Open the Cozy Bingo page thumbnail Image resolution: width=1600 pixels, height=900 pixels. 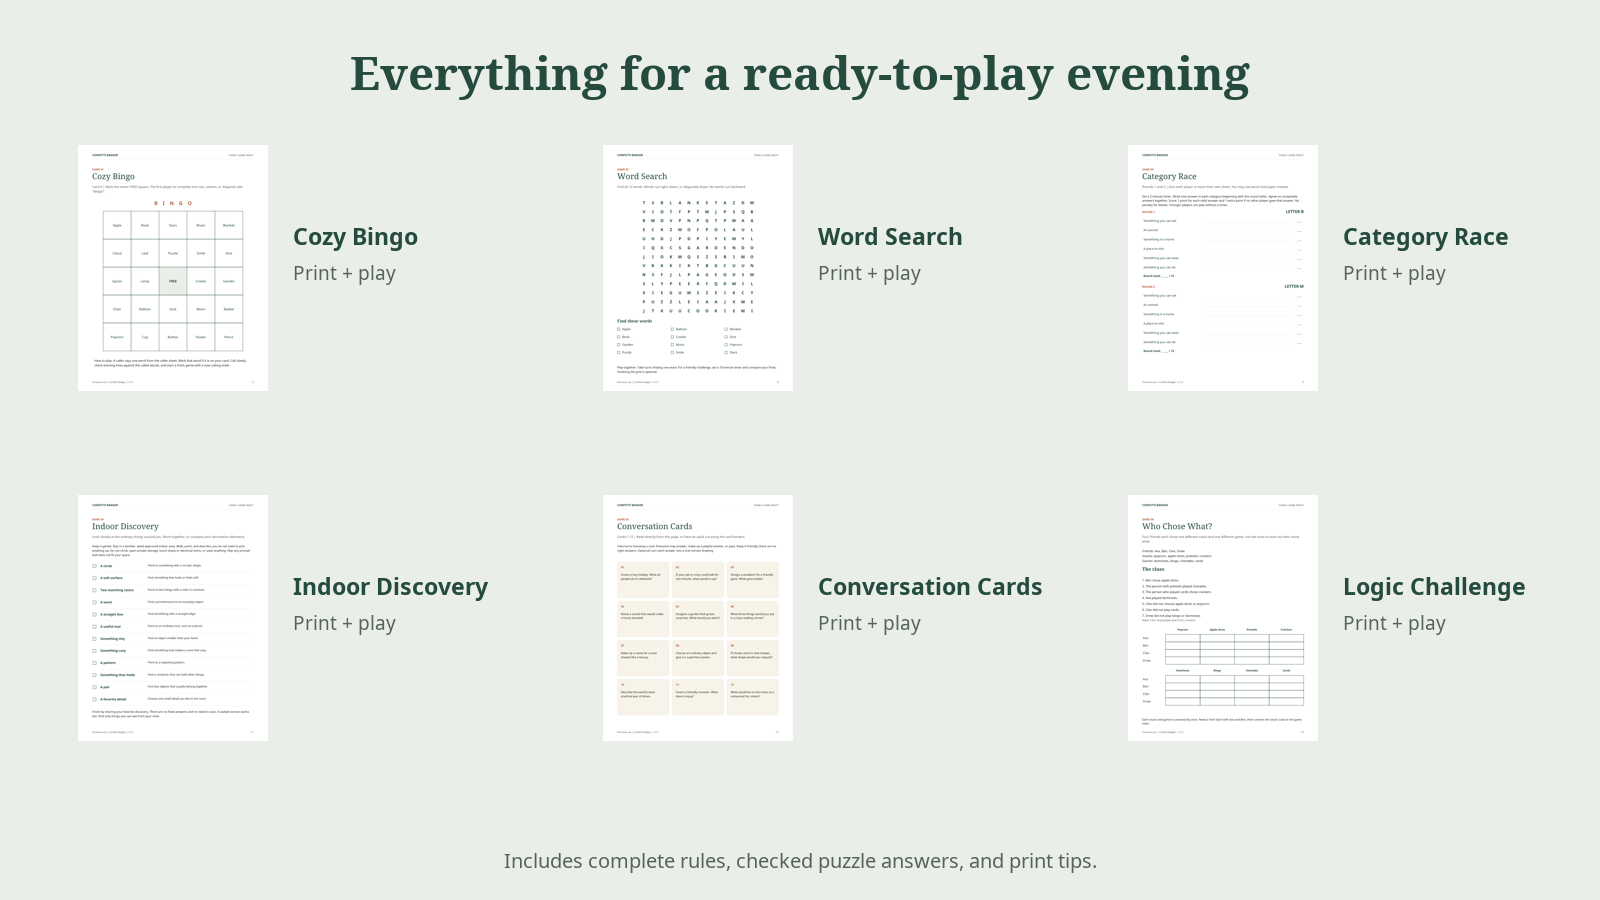[x=173, y=268]
